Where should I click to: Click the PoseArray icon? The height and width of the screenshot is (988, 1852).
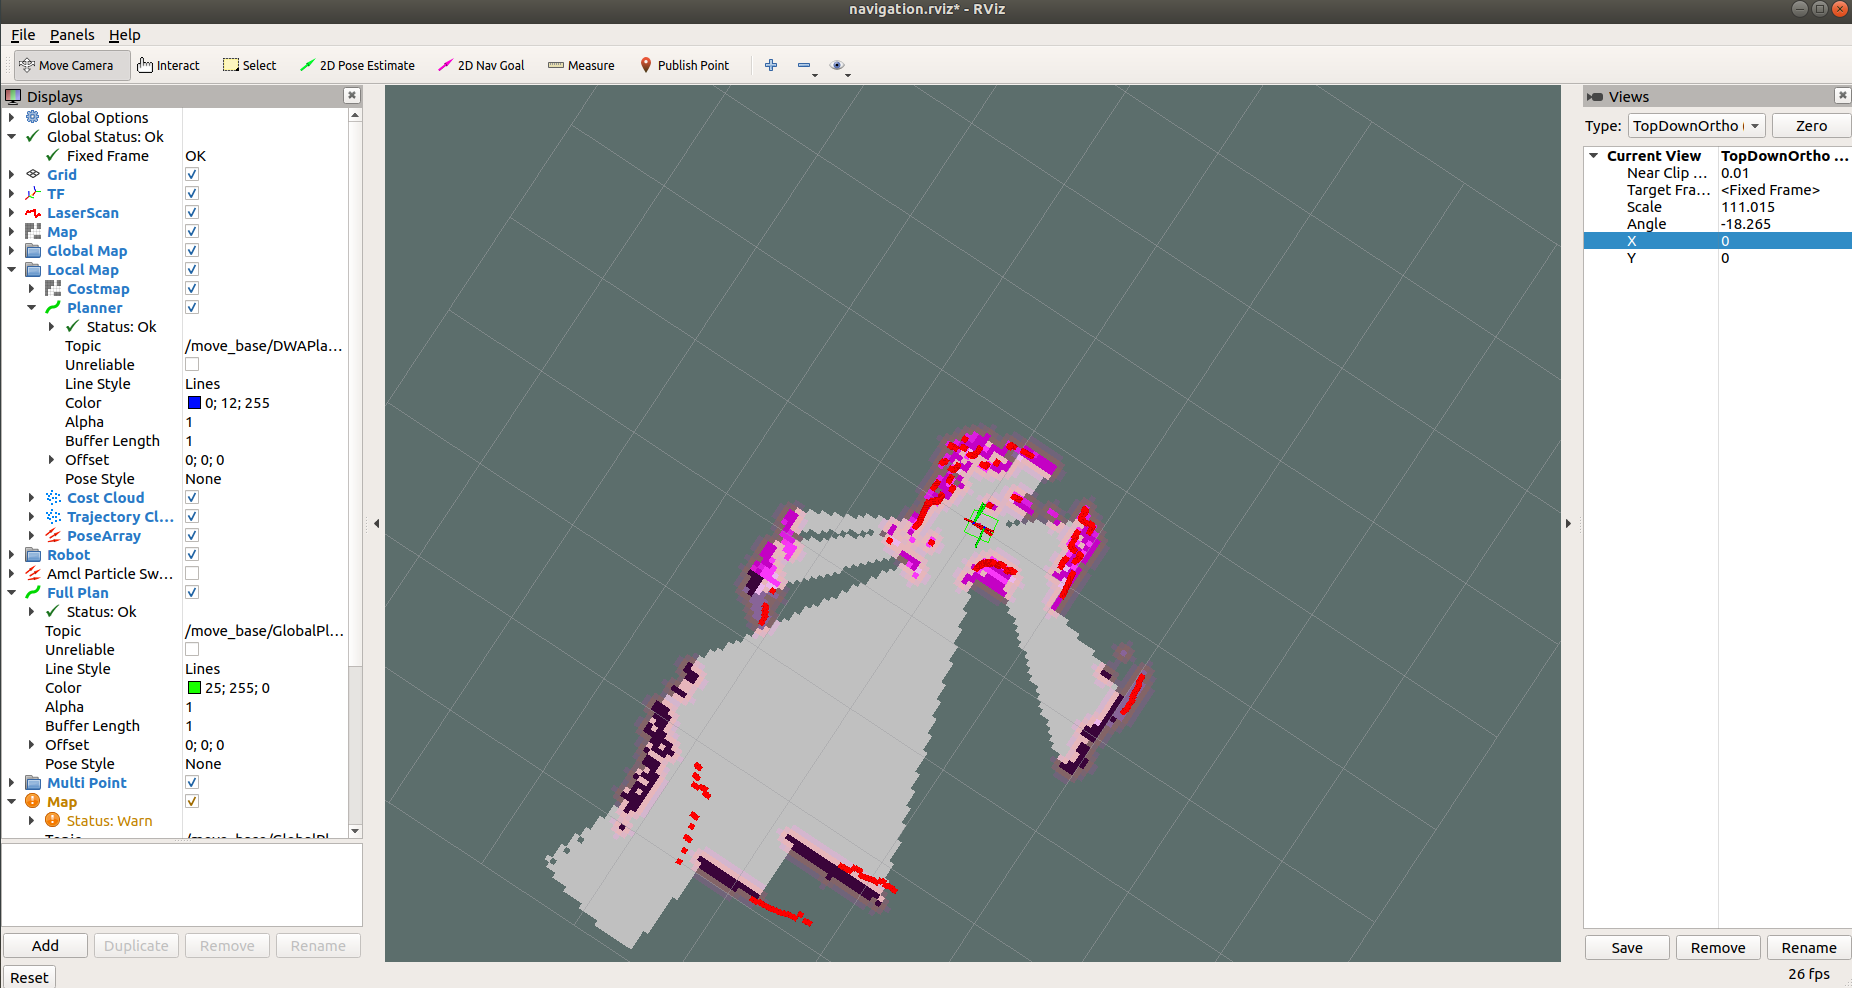click(53, 535)
